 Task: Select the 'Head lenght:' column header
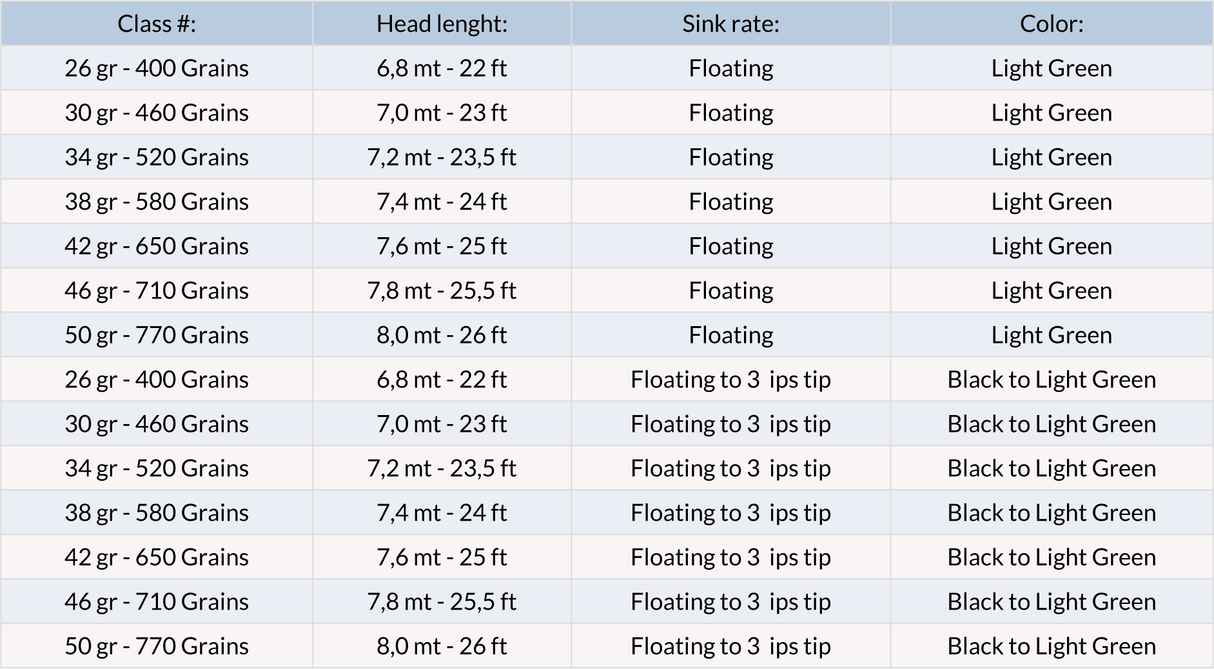(441, 24)
